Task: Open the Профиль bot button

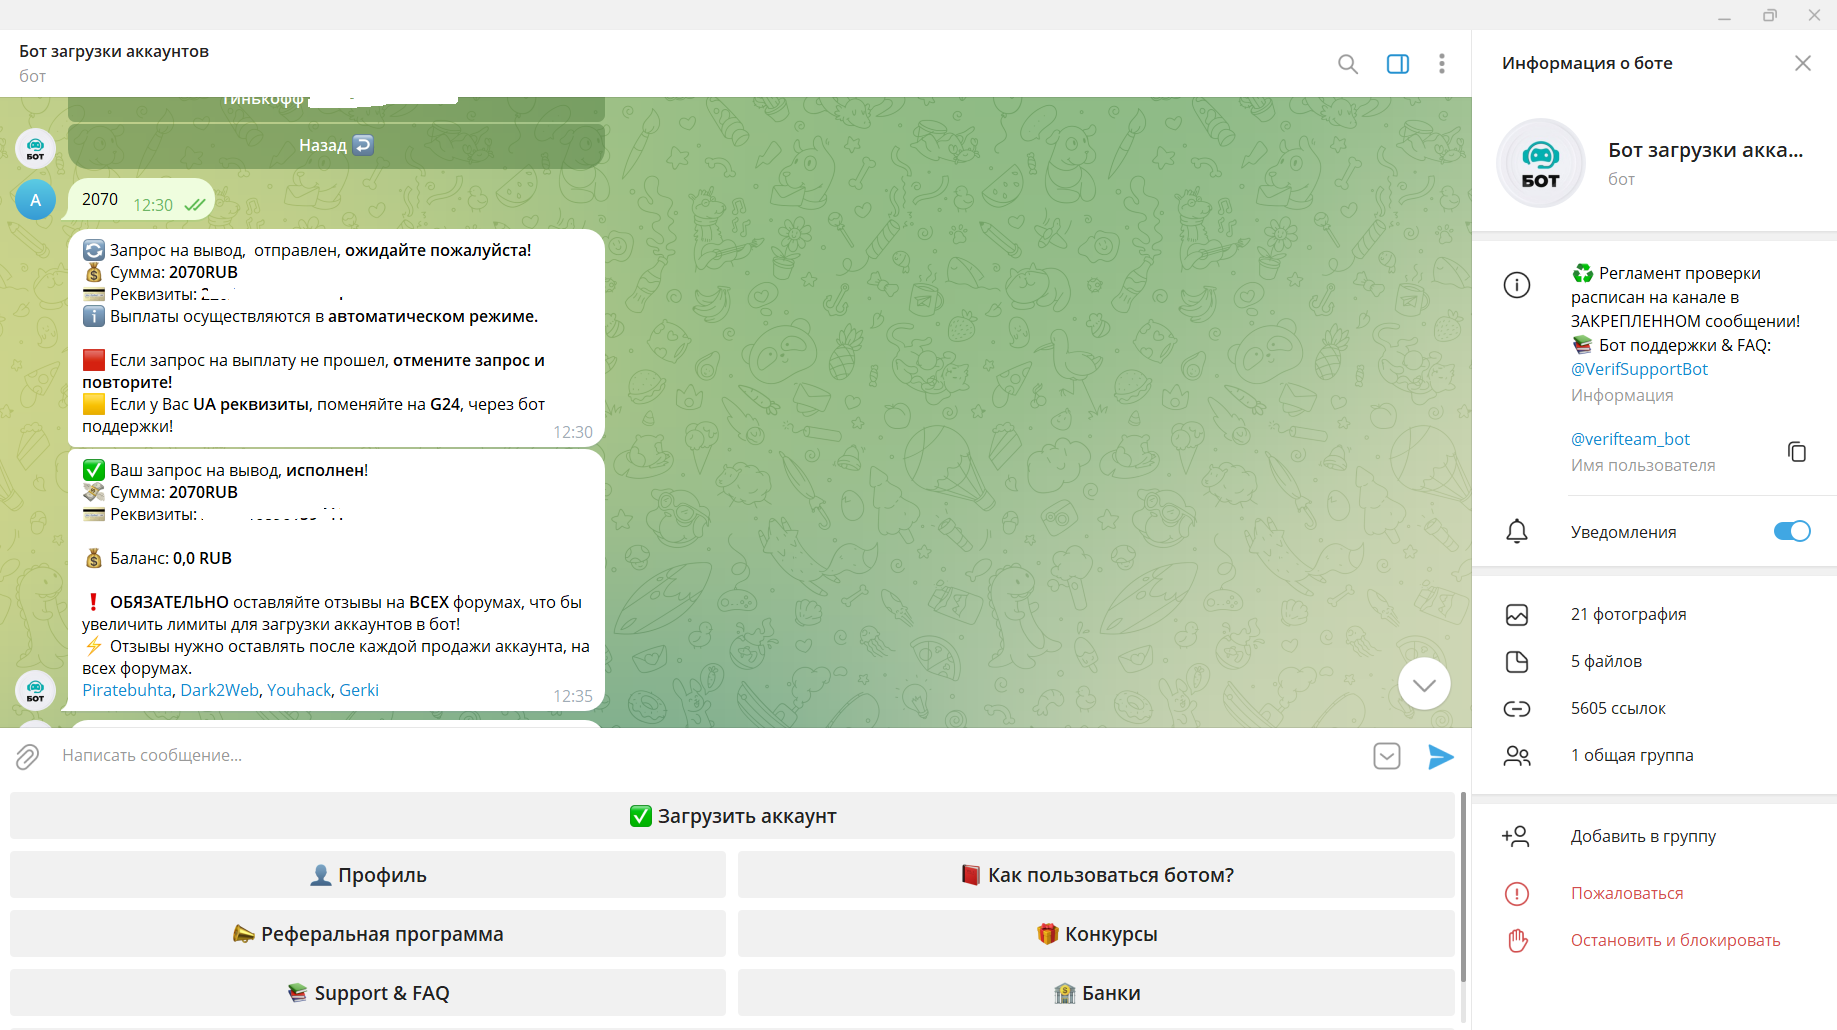Action: [x=368, y=875]
